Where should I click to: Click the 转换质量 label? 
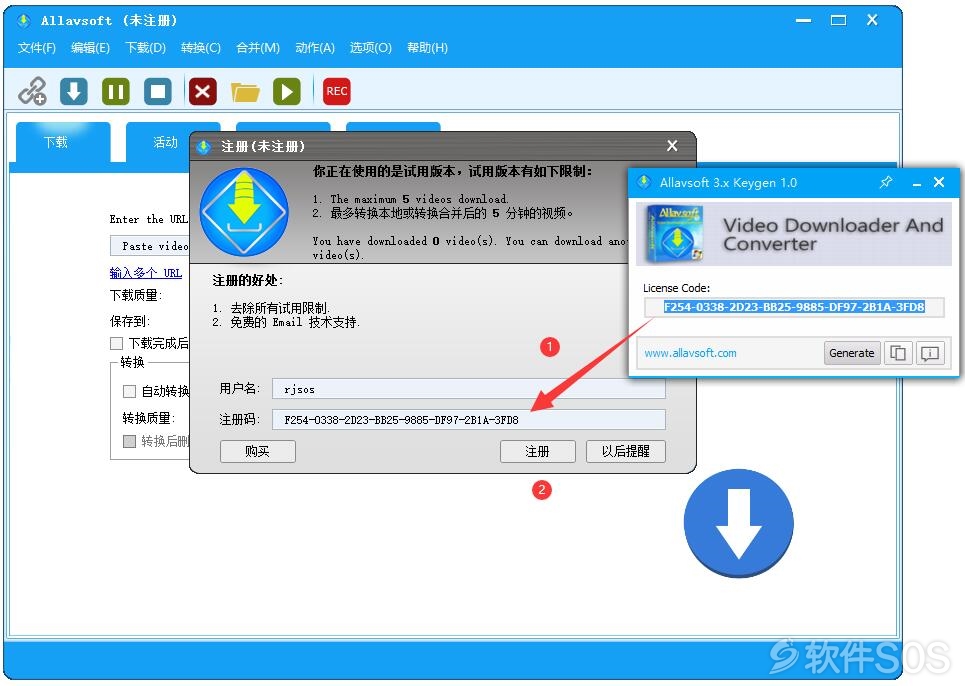tap(149, 418)
